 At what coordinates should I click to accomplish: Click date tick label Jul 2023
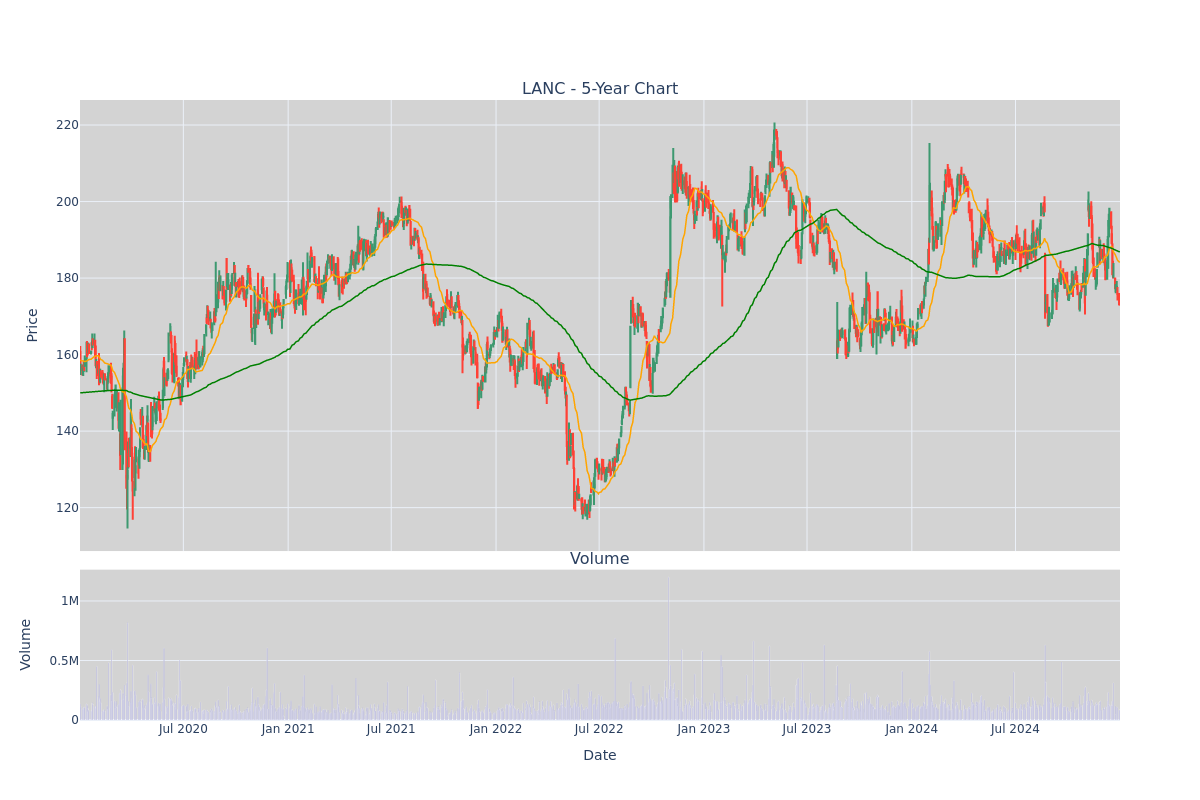point(807,729)
